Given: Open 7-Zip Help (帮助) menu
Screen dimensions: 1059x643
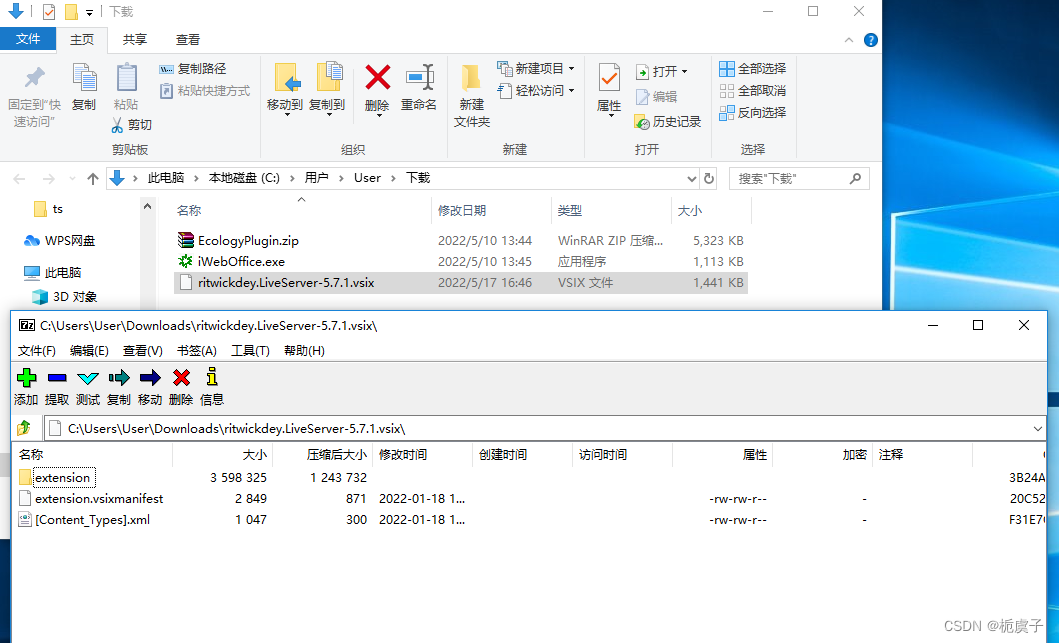Looking at the screenshot, I should (x=304, y=351).
